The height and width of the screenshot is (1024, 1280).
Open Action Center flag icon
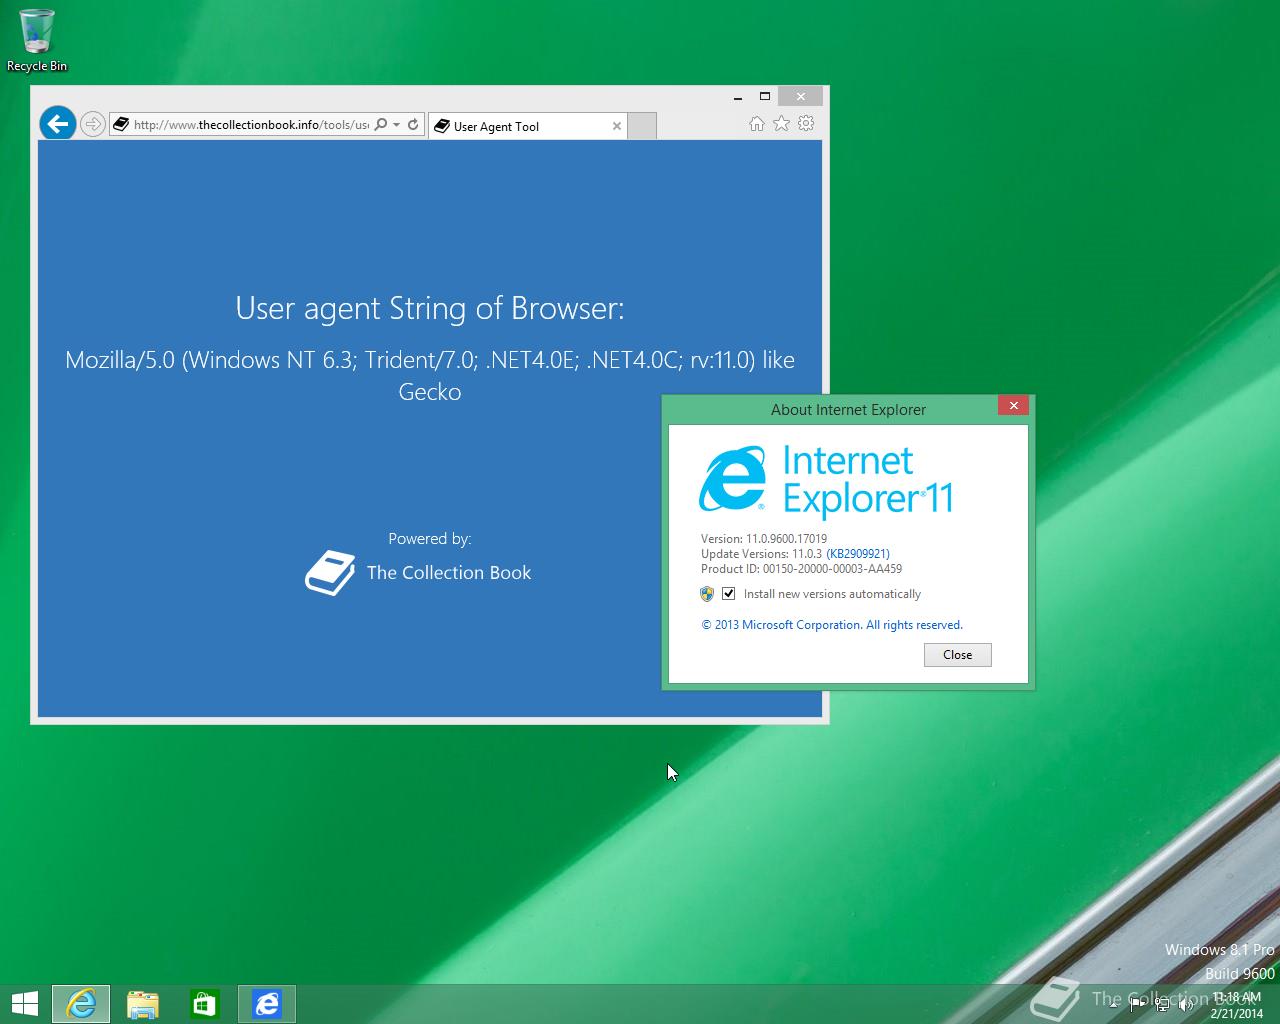coord(1137,1005)
